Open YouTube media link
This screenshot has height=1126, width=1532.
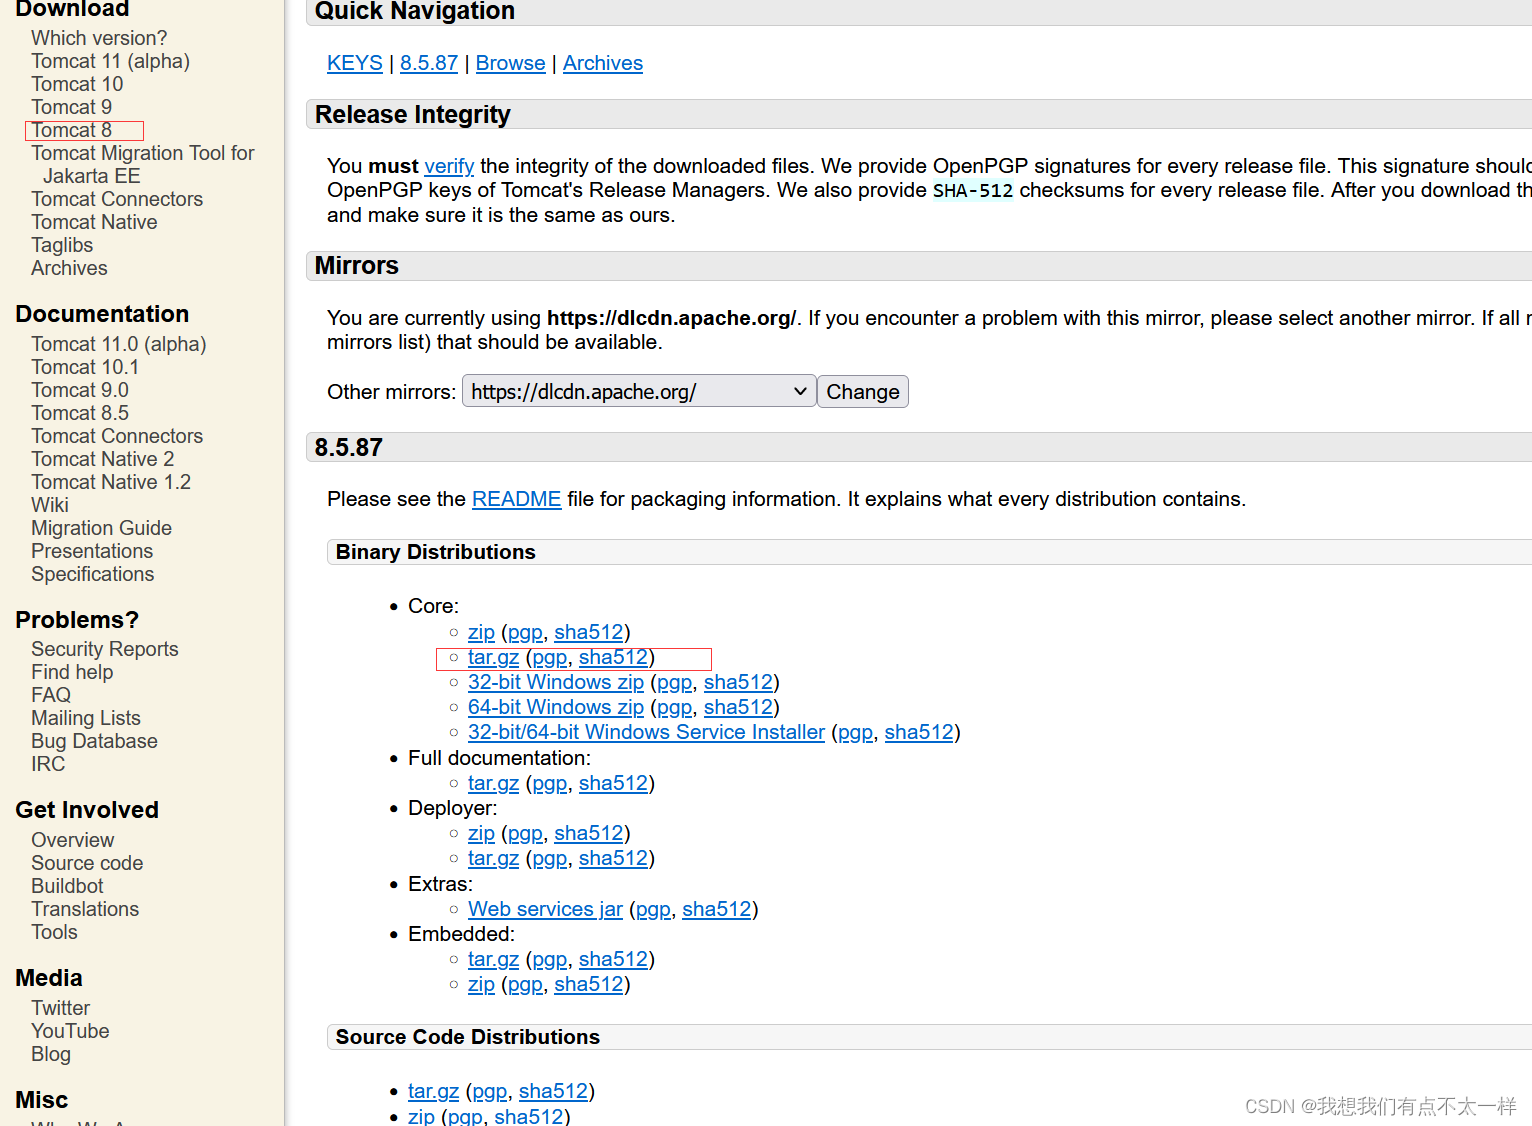pyautogui.click(x=70, y=1031)
